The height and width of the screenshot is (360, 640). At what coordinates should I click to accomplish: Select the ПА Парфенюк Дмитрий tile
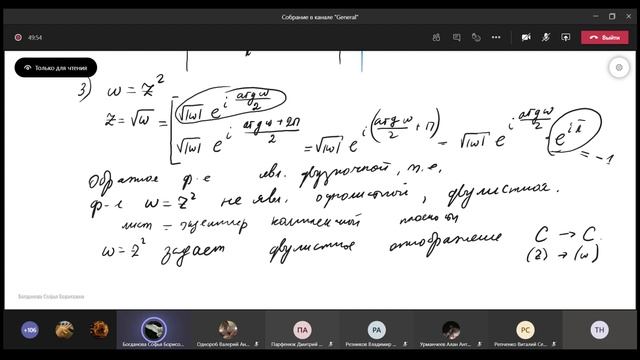pos(302,330)
